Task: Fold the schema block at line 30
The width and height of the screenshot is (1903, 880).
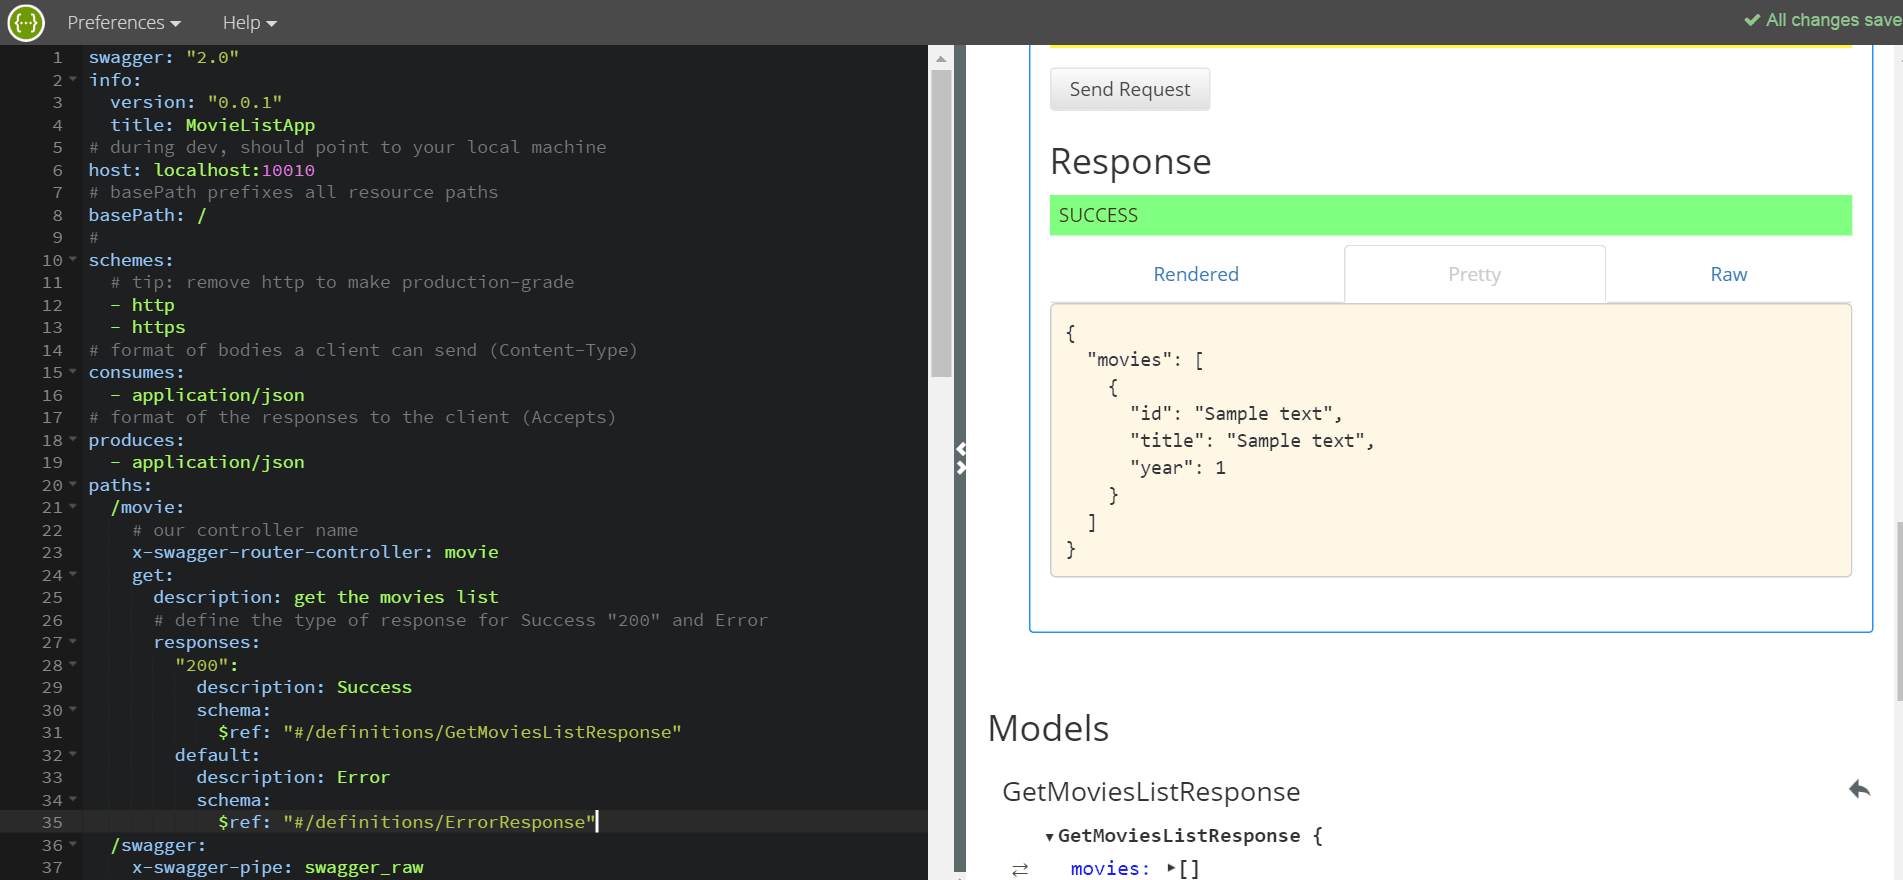Action: click(73, 710)
